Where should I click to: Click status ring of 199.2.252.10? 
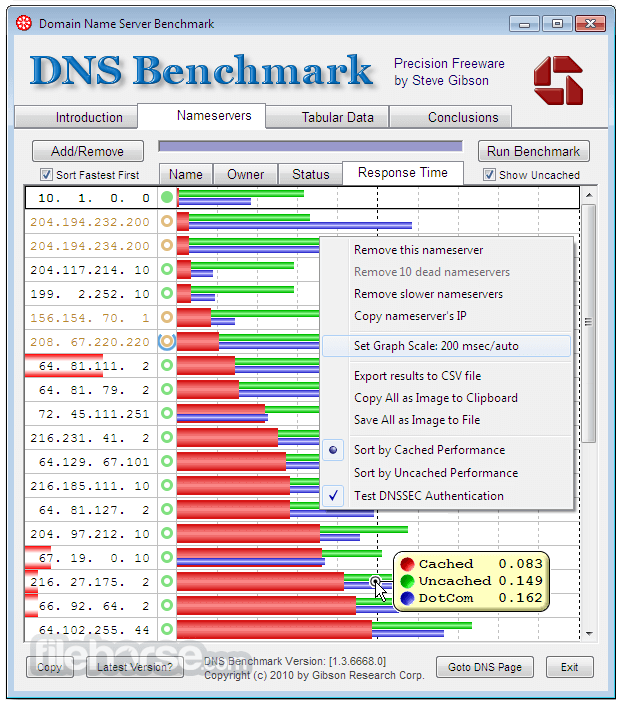point(167,294)
